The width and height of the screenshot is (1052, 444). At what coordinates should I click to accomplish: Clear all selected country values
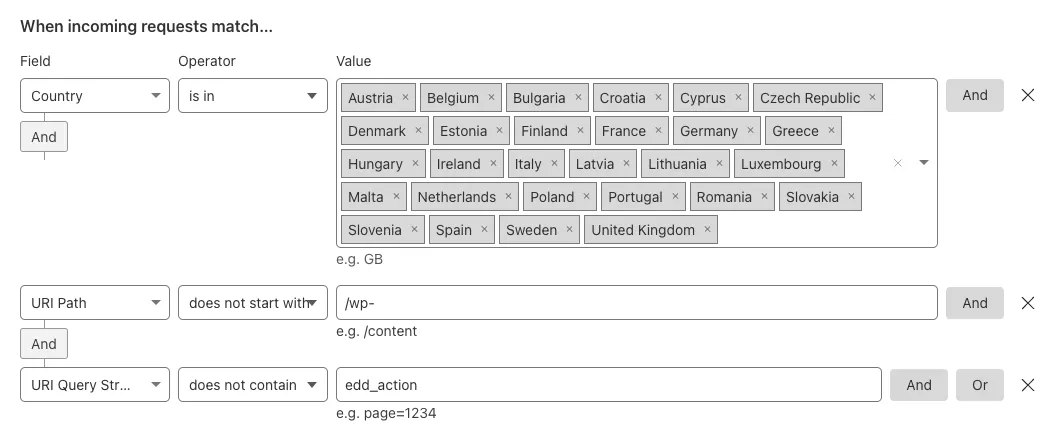[898, 163]
